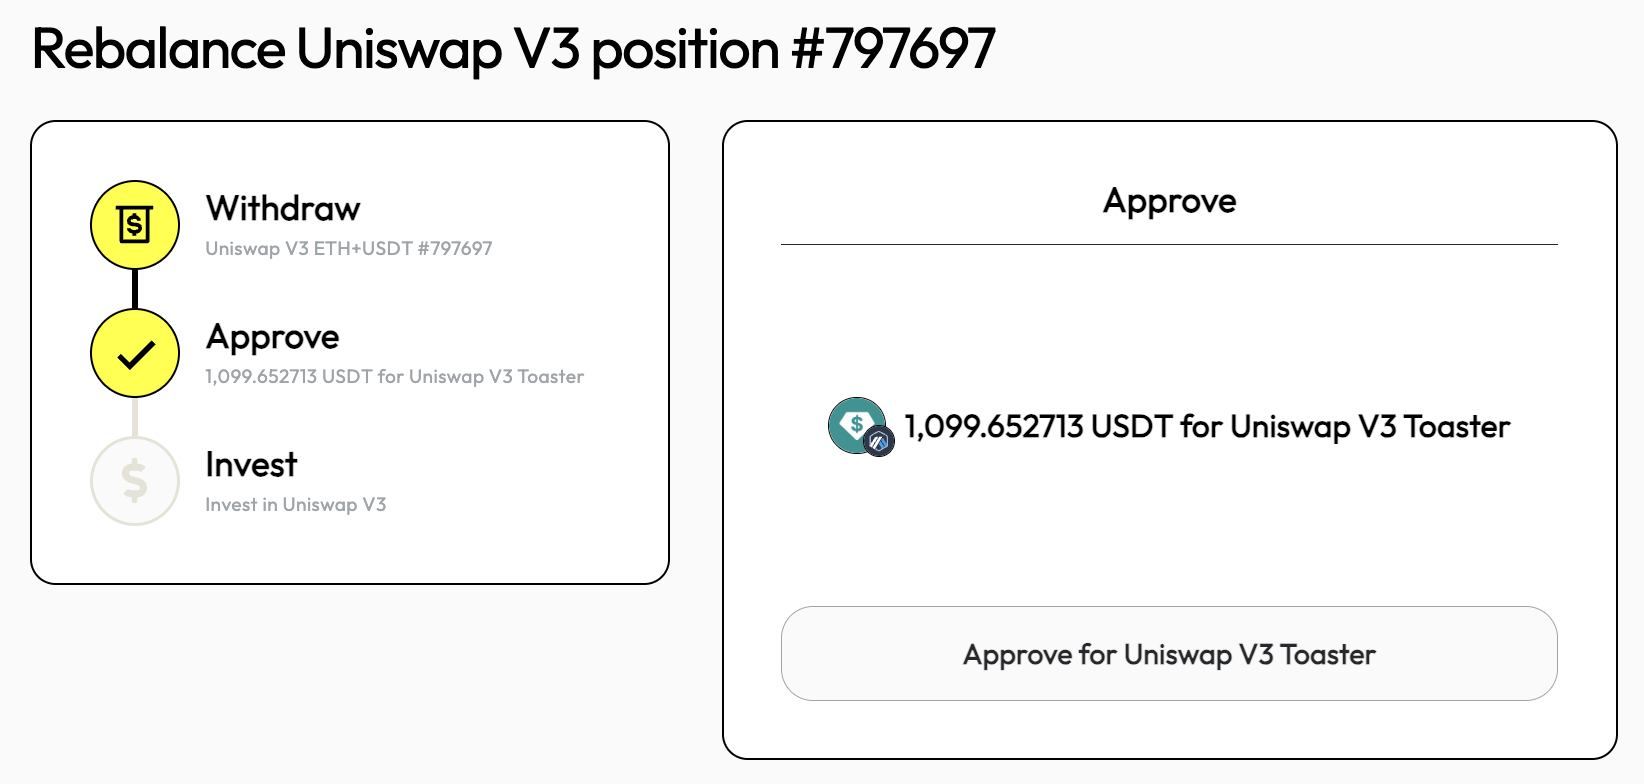Click the position number #797697 in heading
This screenshot has height=784, width=1644.
(893, 48)
